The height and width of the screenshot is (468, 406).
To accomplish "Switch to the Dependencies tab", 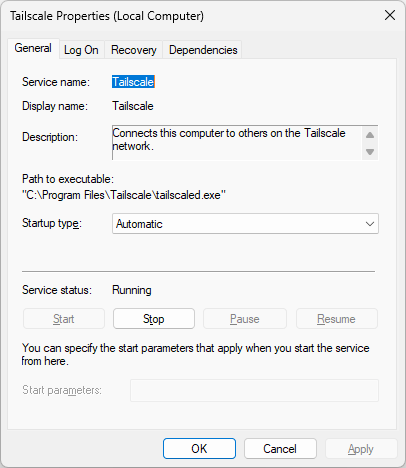I will coord(203,50).
